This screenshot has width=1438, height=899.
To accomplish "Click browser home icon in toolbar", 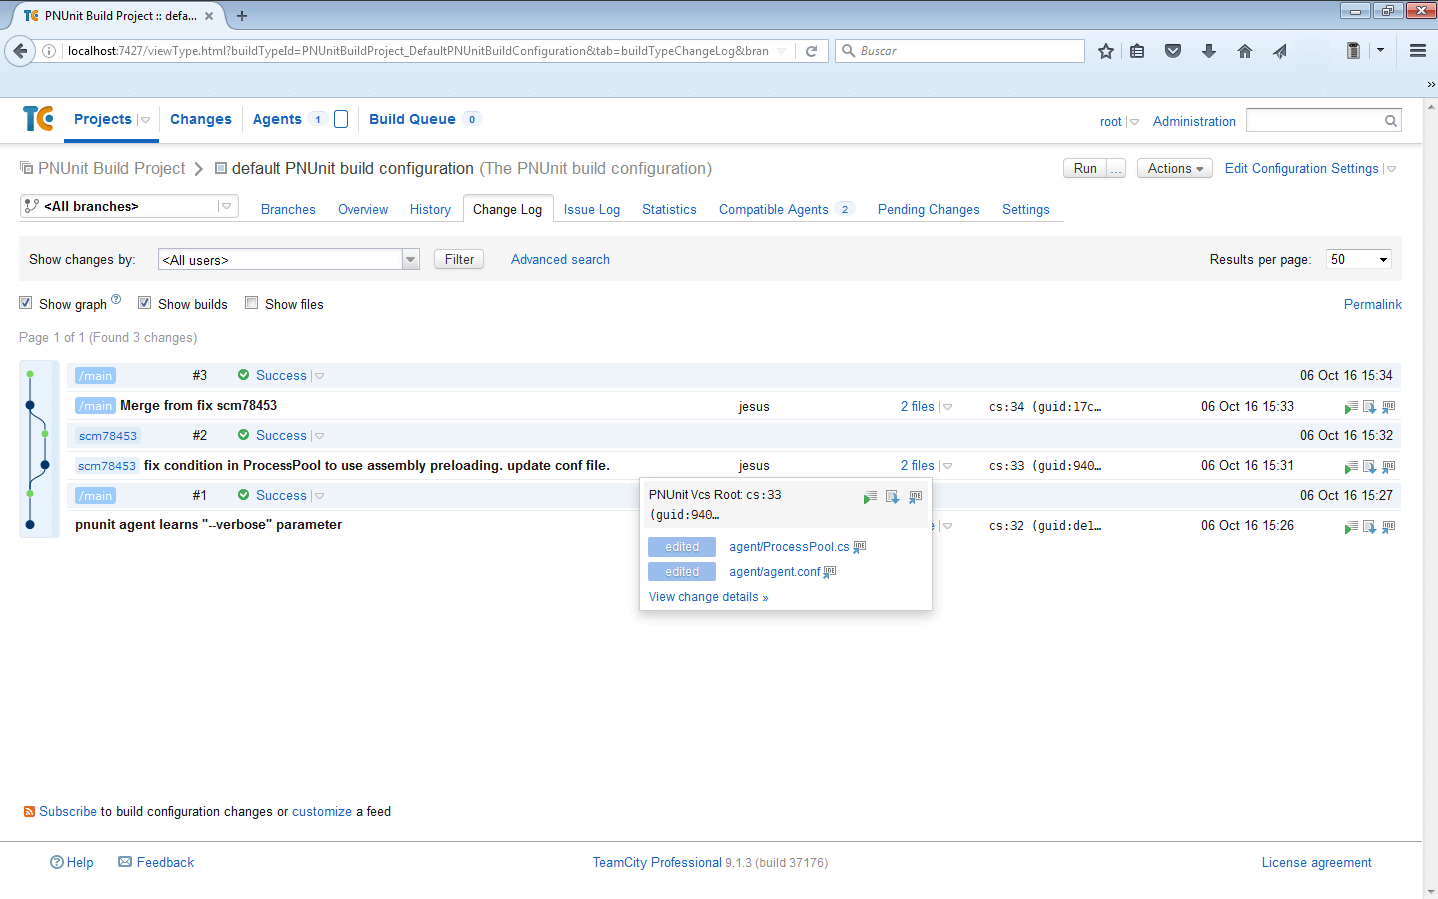I will 1244,51.
